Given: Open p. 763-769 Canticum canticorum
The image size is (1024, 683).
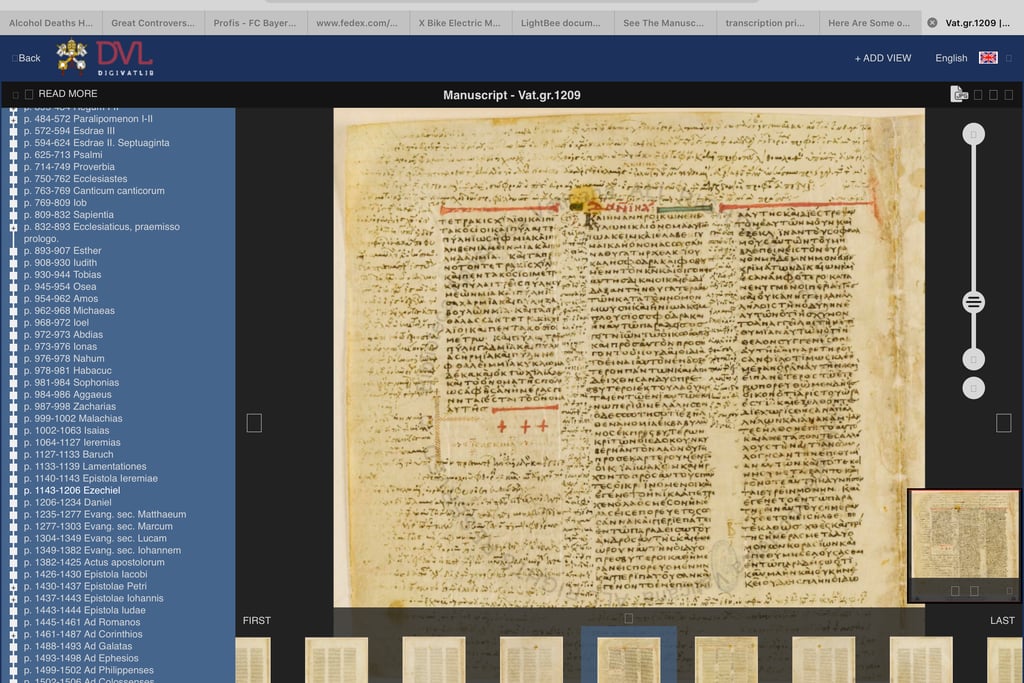Looking at the screenshot, I should point(94,191).
